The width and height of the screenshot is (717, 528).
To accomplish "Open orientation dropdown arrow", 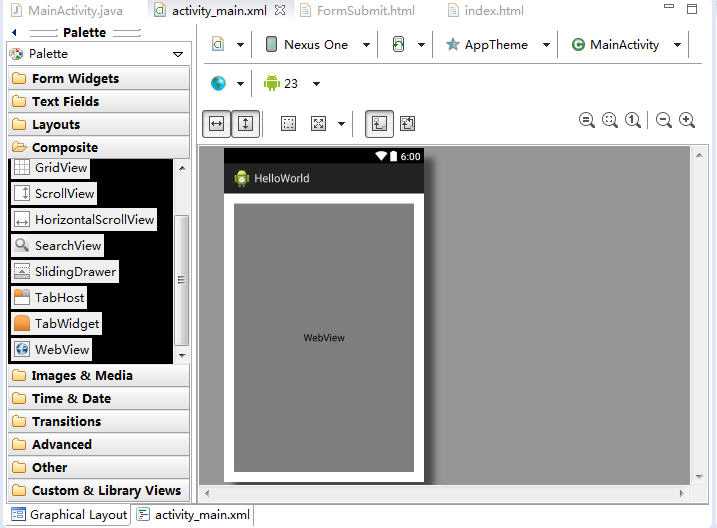I will click(x=421, y=45).
